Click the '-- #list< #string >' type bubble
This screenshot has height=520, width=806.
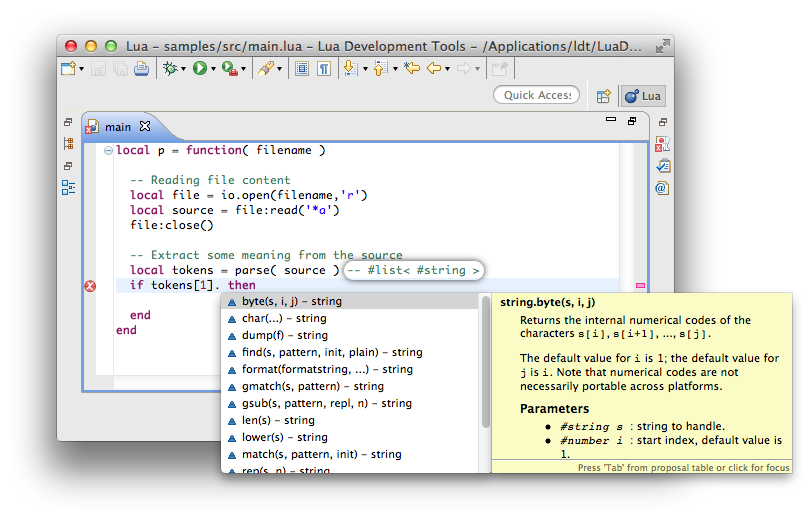[414, 270]
